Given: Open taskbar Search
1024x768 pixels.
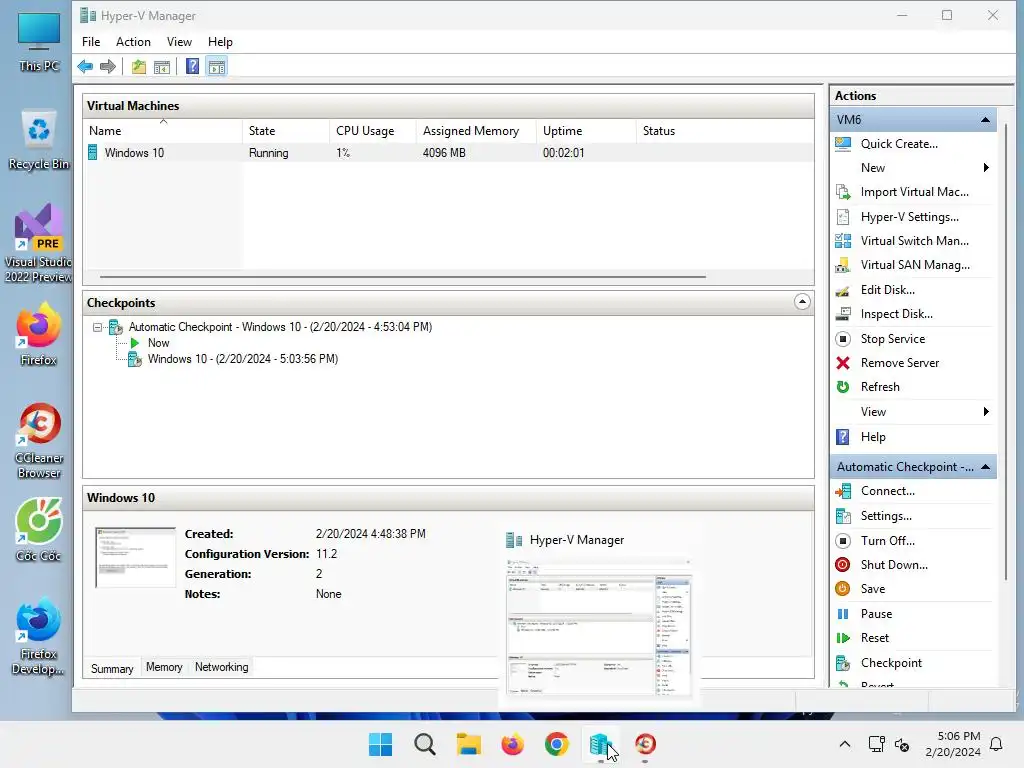Looking at the screenshot, I should [x=424, y=744].
